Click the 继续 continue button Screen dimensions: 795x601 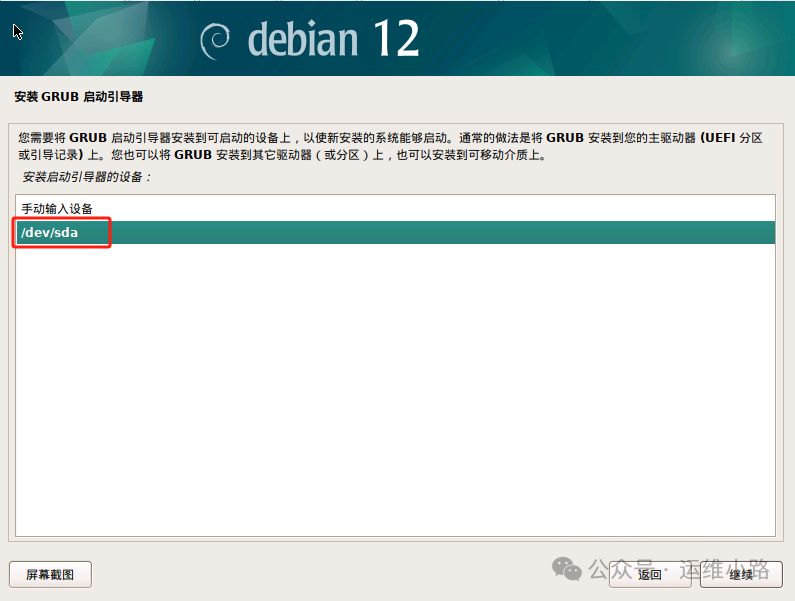coord(741,574)
